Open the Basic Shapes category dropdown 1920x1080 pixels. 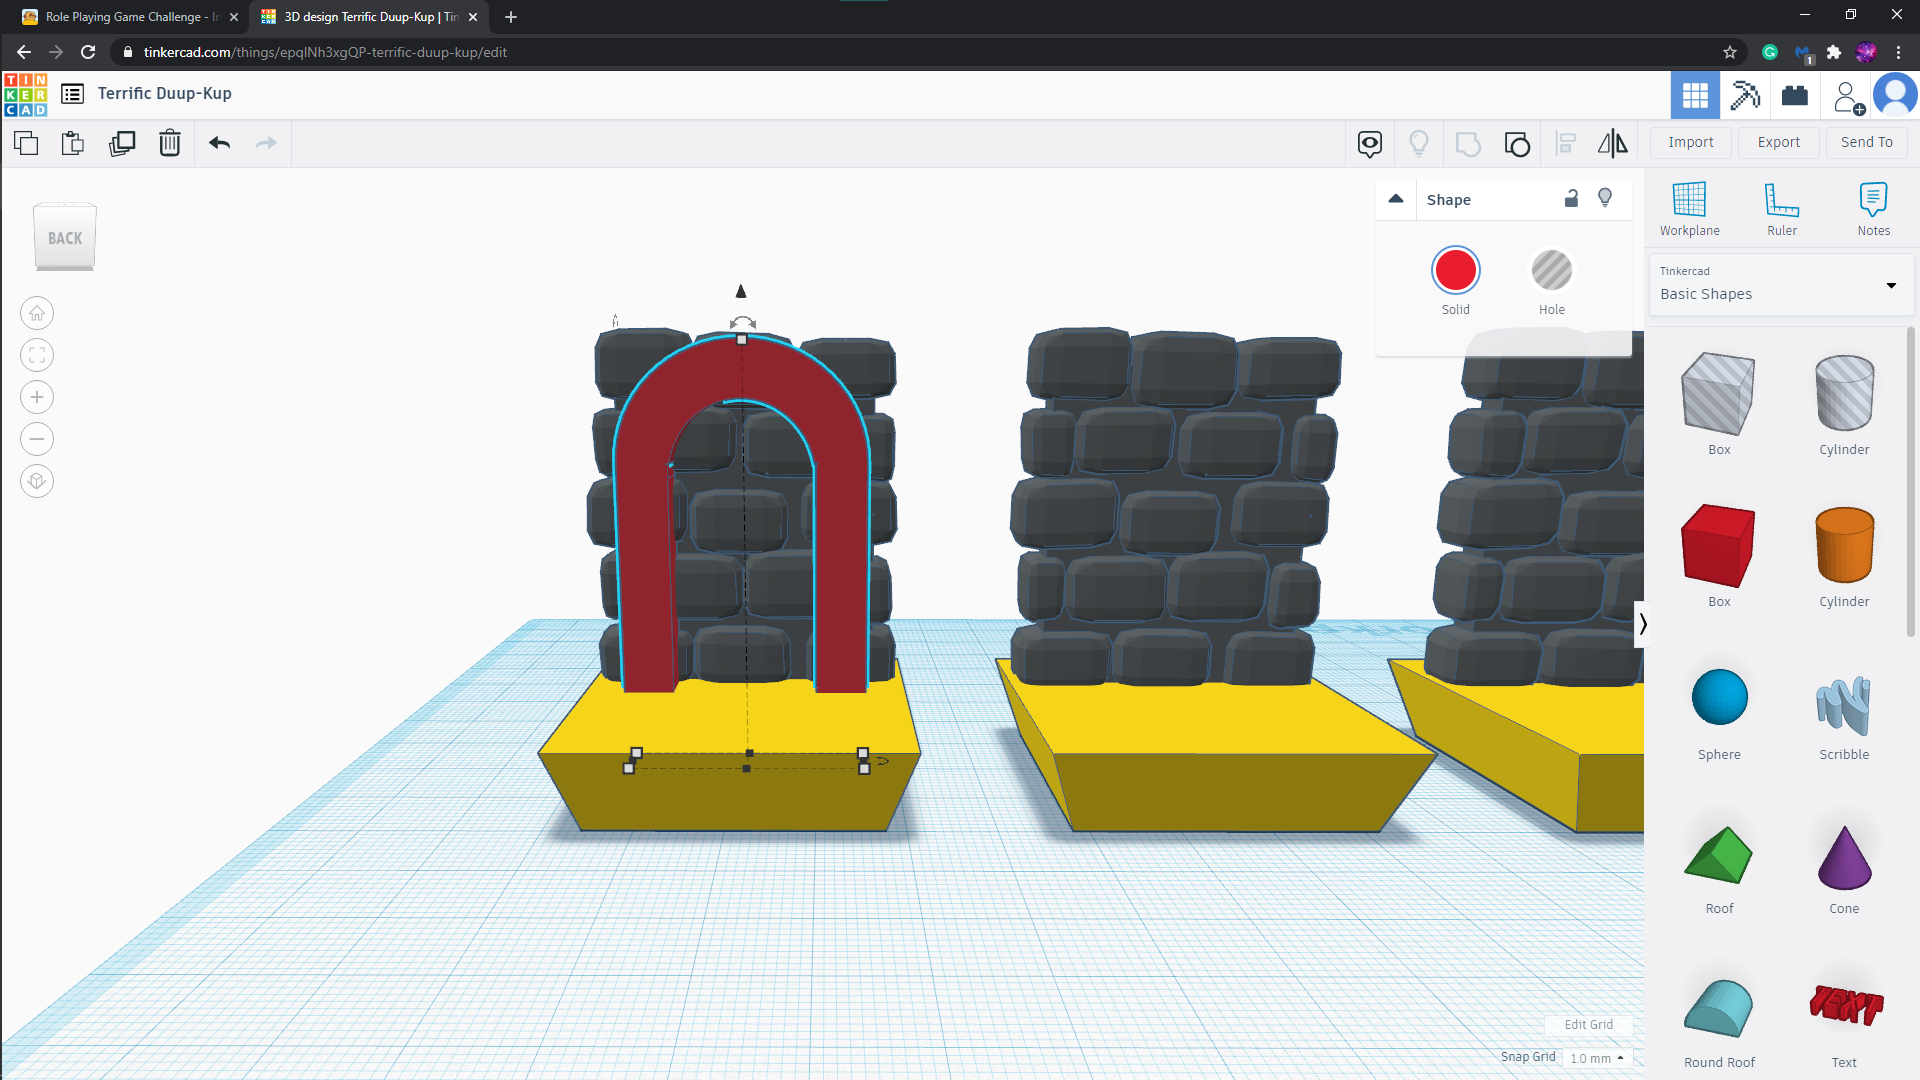(1781, 284)
